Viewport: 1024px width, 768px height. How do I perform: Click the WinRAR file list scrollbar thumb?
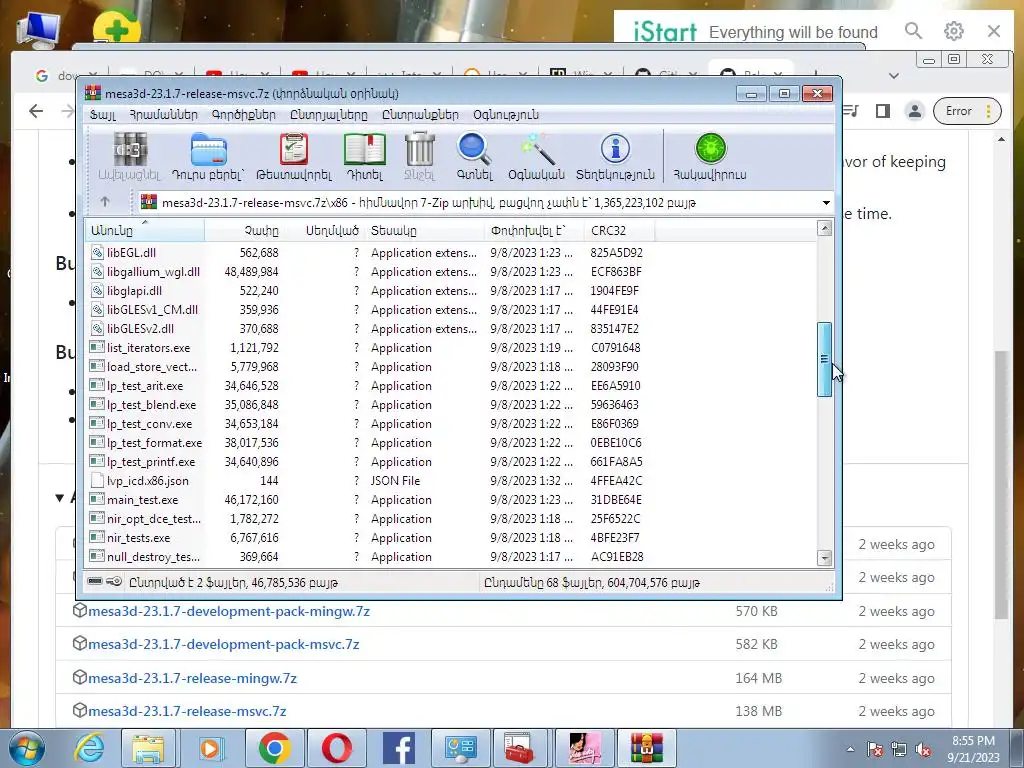824,359
